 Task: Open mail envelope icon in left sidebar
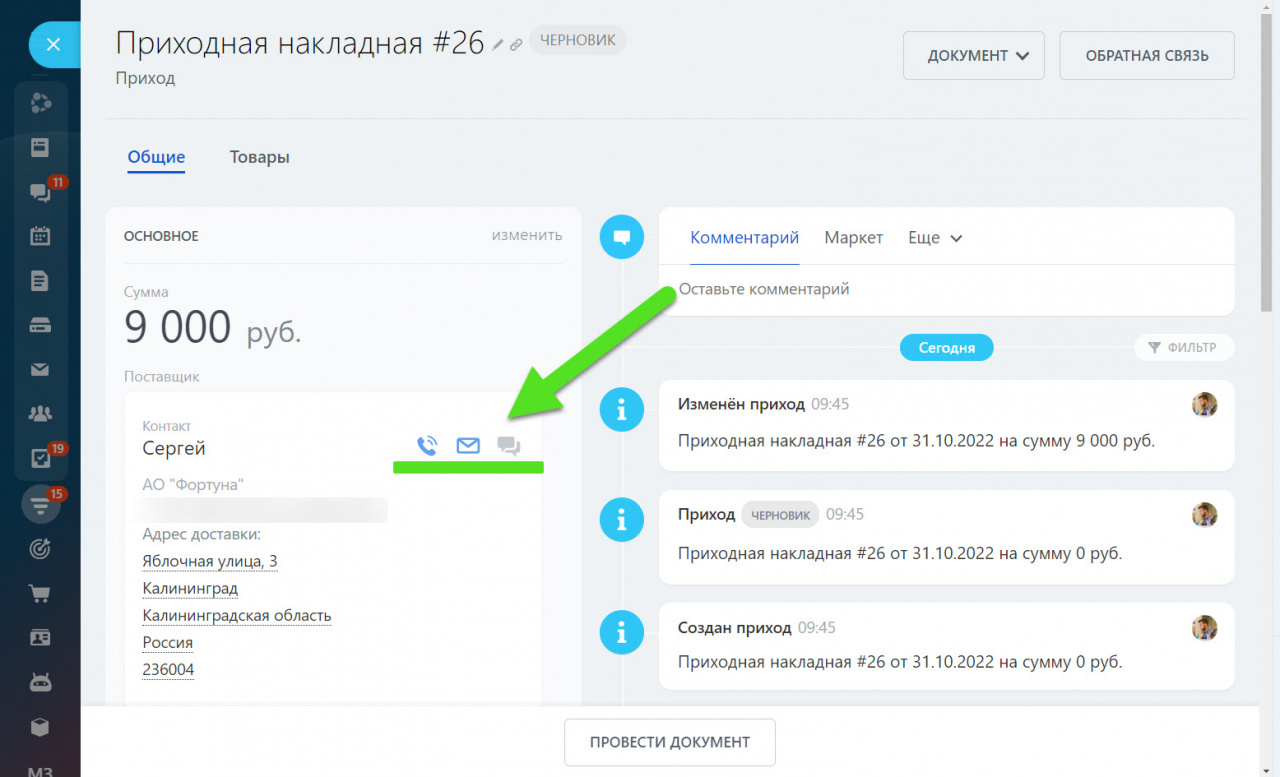(x=40, y=370)
